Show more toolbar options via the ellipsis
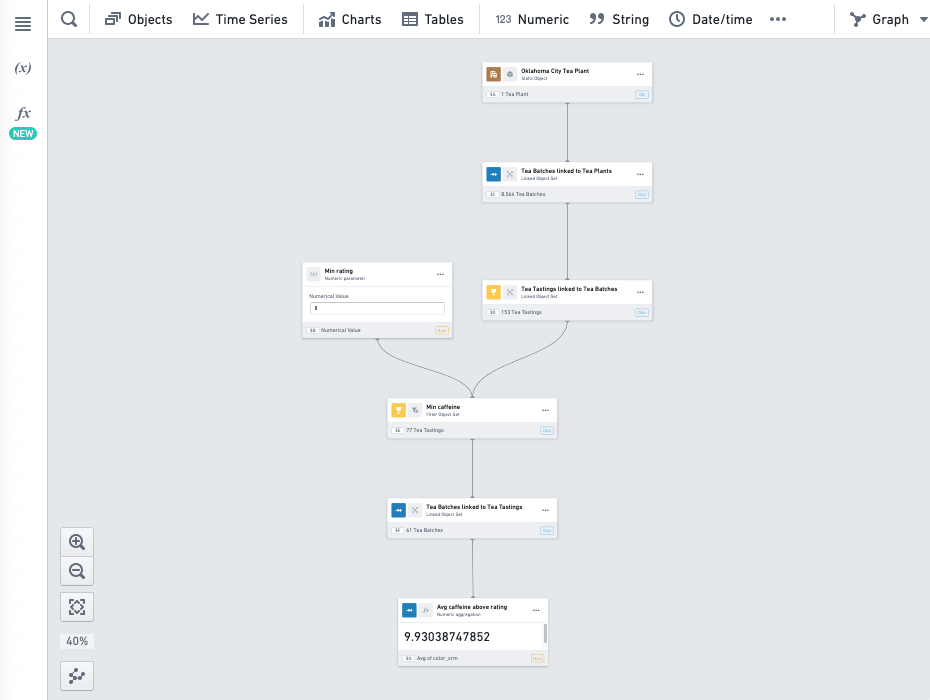The image size is (930, 700). coord(778,20)
